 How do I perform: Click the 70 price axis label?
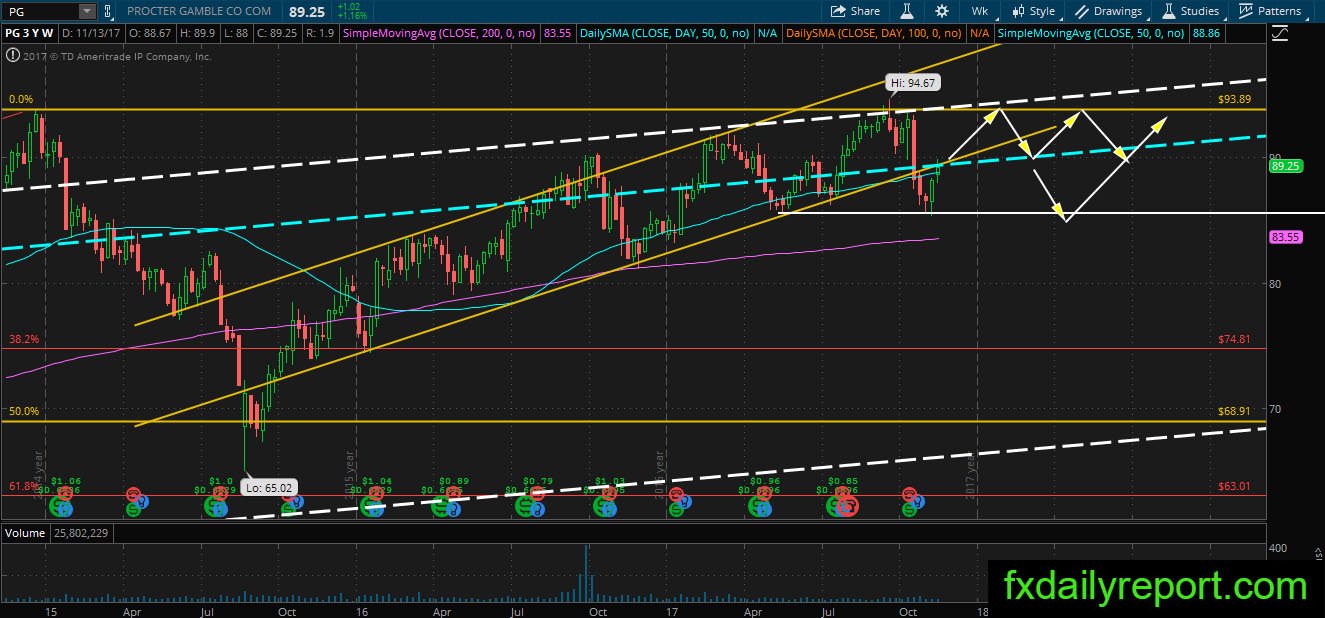click(1273, 410)
